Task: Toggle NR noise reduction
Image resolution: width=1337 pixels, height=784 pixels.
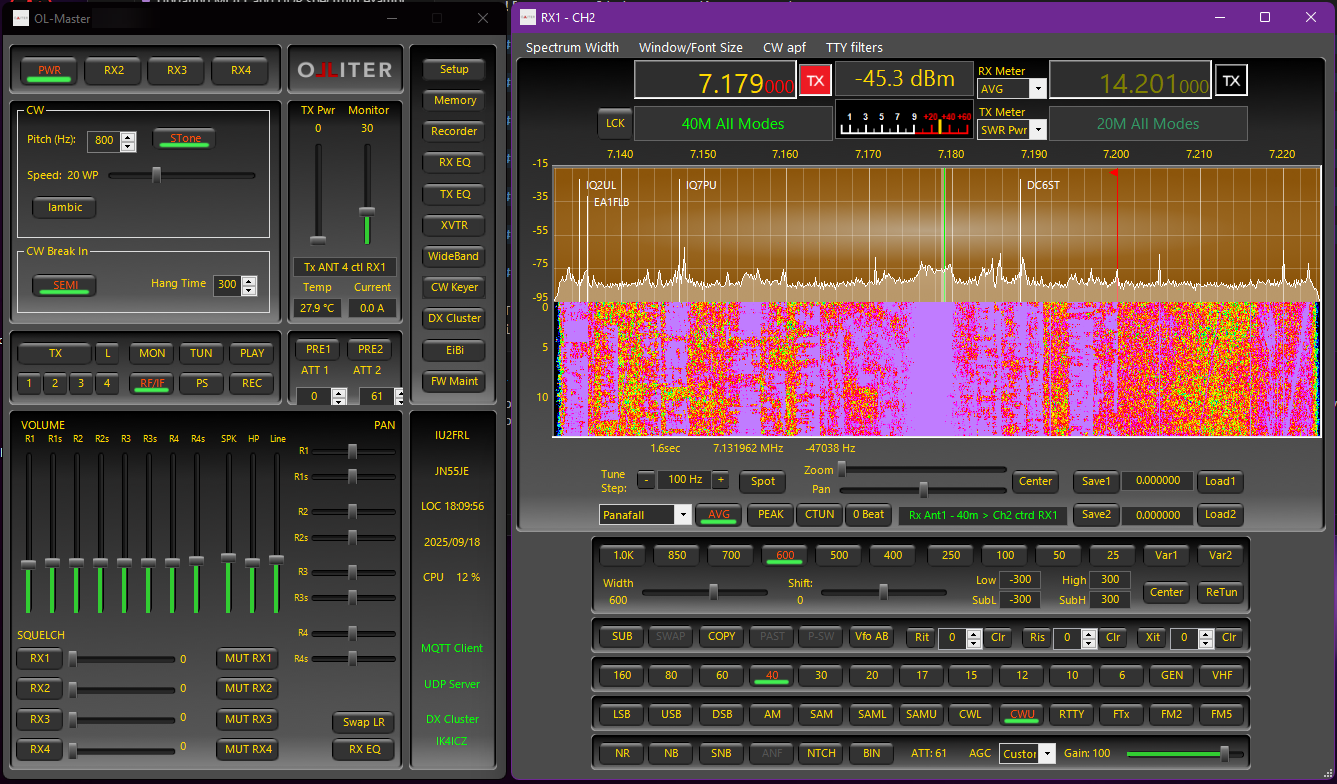Action: click(620, 753)
